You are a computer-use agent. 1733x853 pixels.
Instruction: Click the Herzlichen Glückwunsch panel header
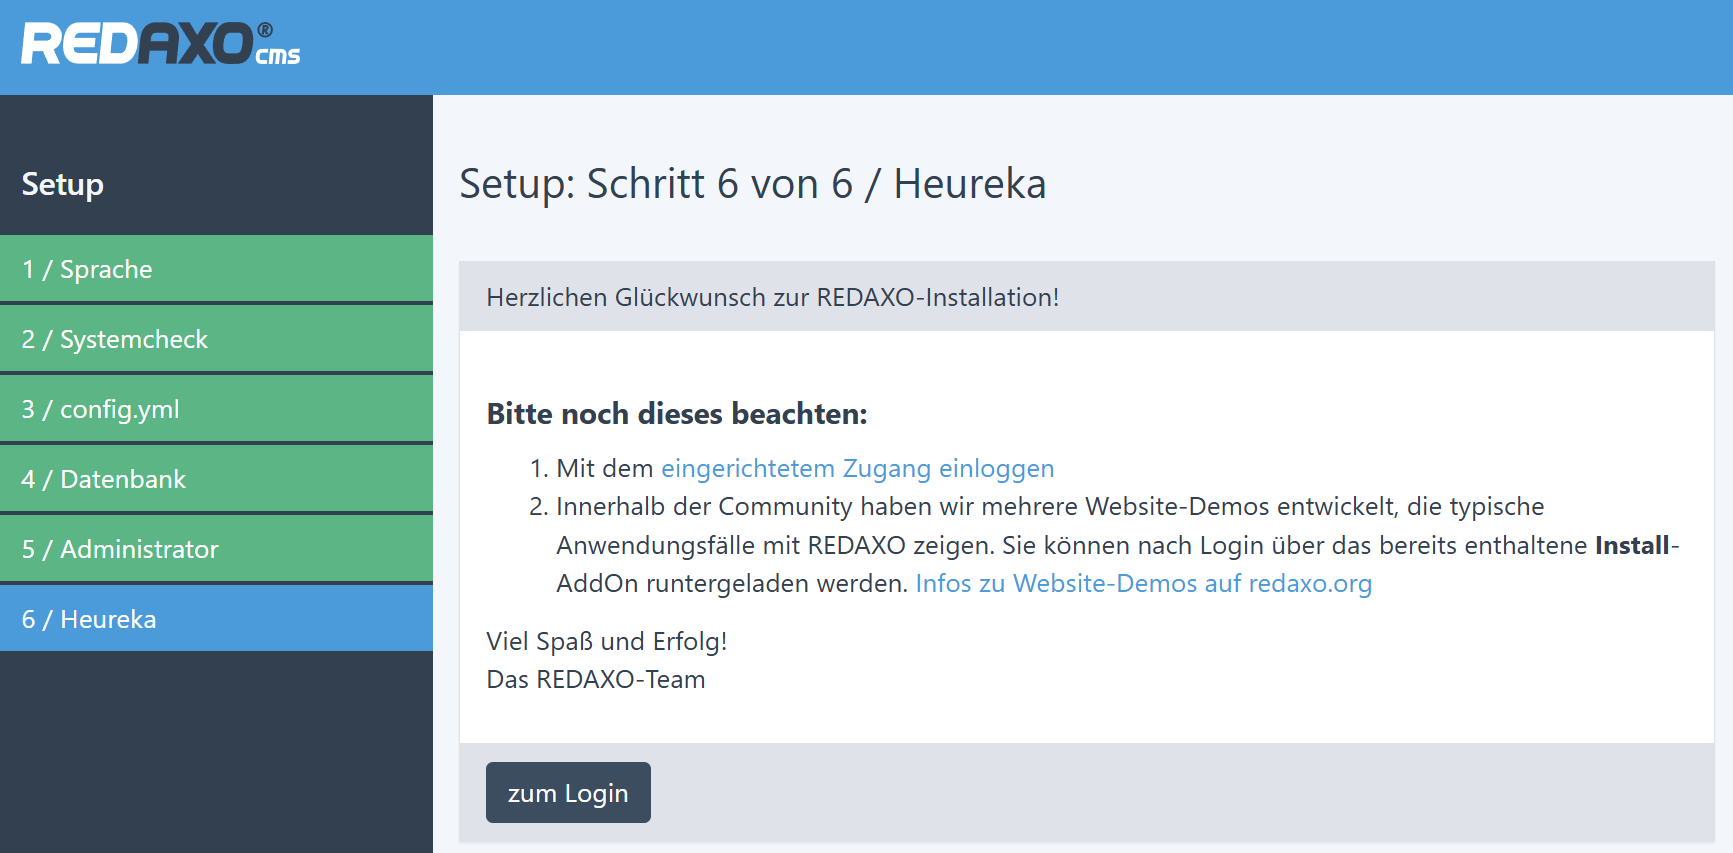pos(772,298)
